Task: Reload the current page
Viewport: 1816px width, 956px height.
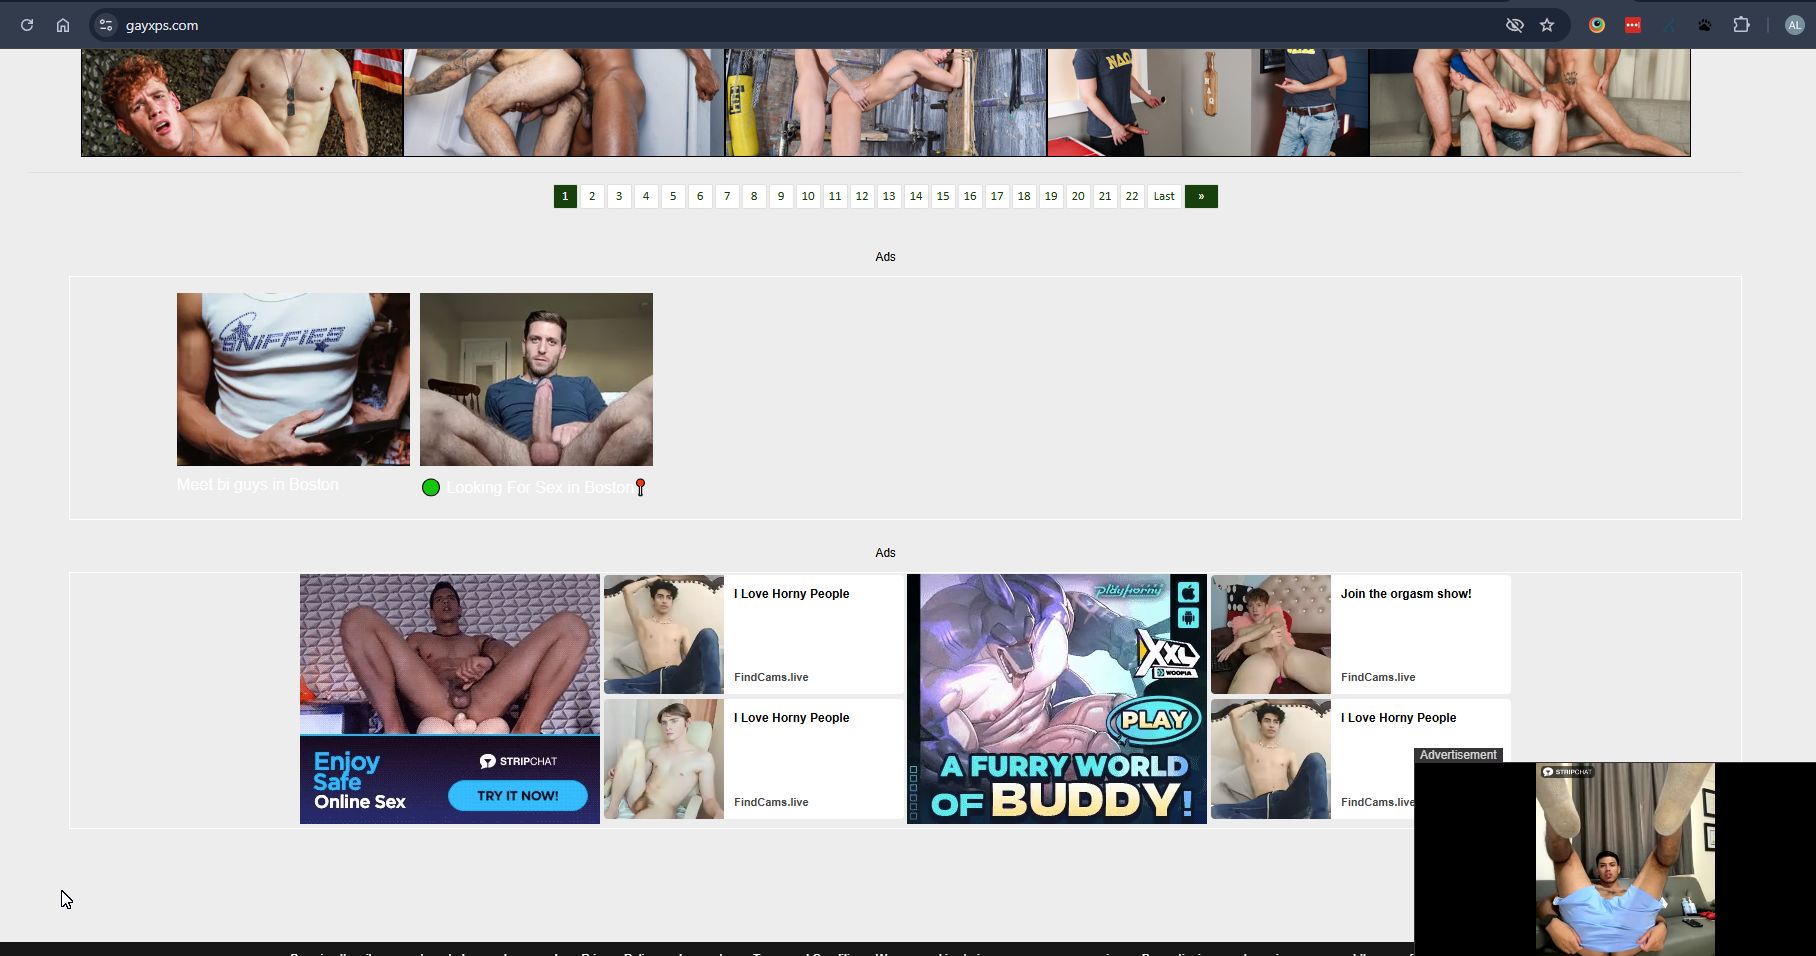Action: click(x=27, y=25)
